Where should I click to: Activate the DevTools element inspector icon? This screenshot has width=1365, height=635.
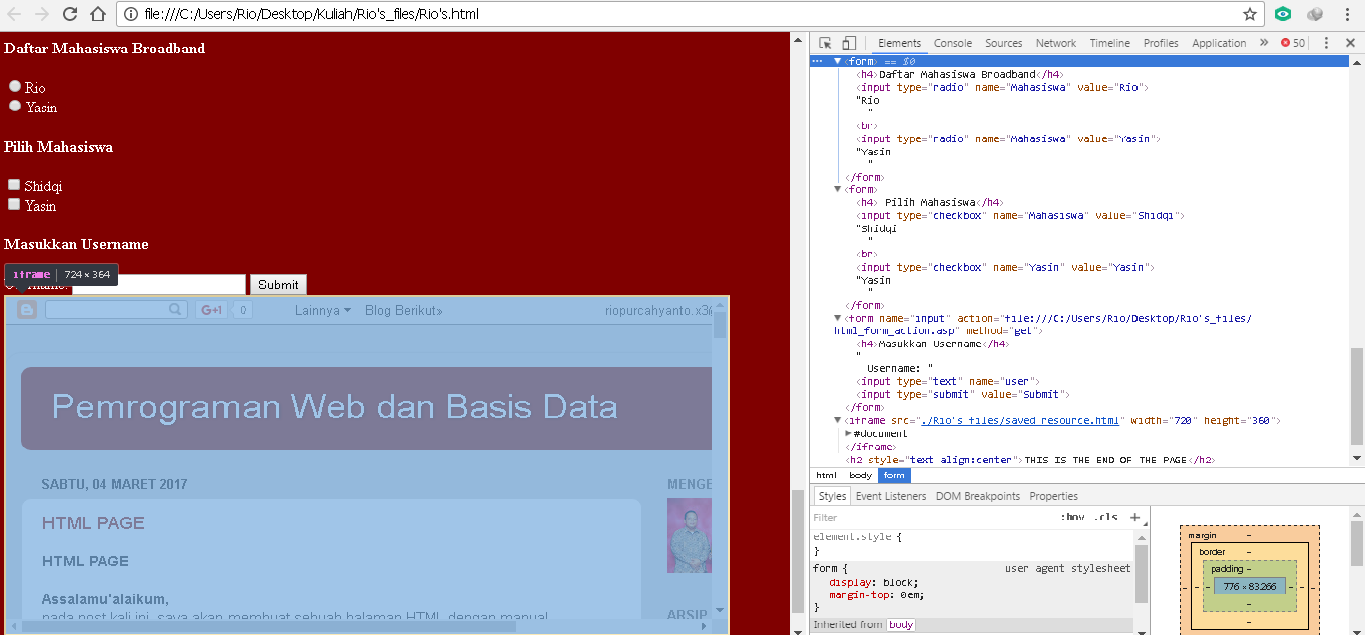[x=825, y=43]
